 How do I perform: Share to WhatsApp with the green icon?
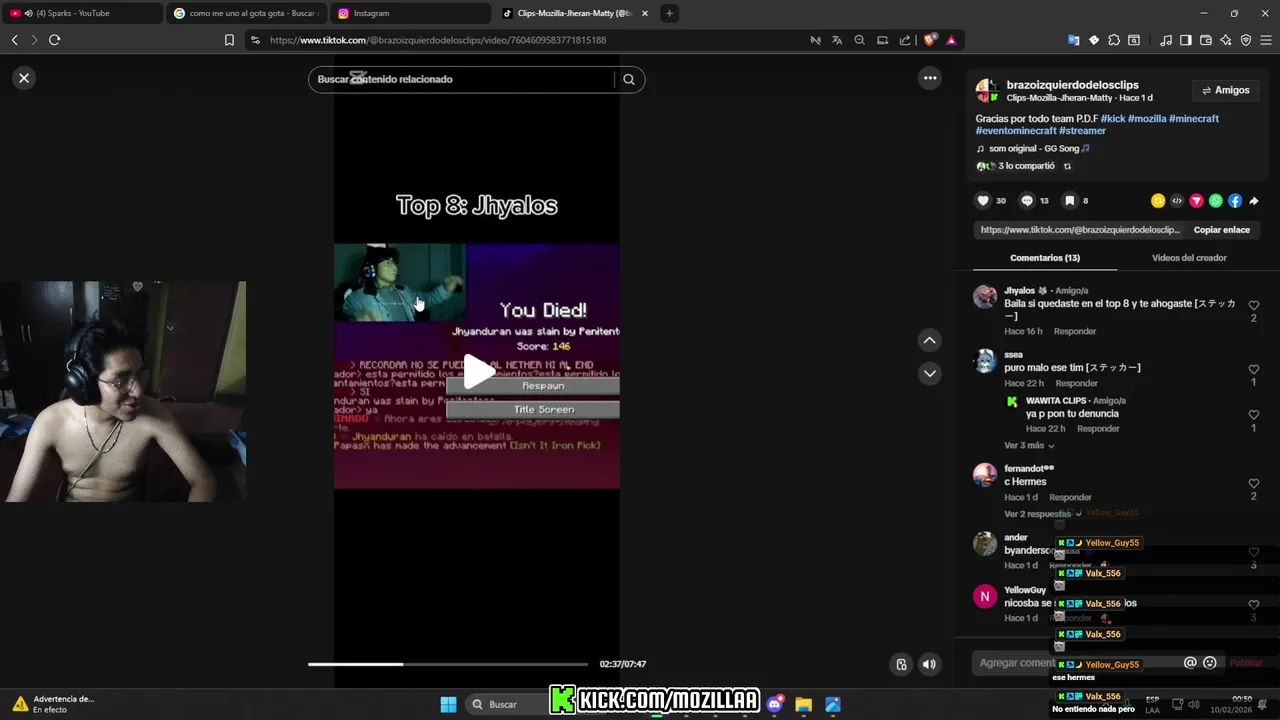[x=1216, y=201]
